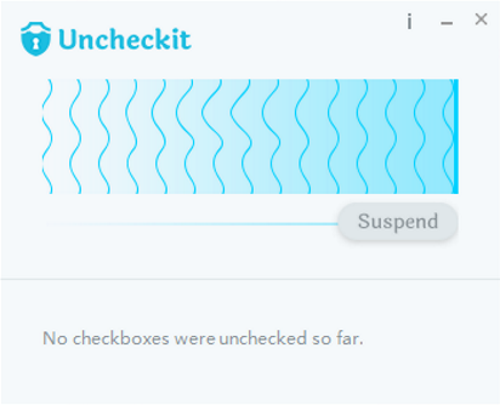The height and width of the screenshot is (405, 500).
Task: Click the thin progress line beside Suspend
Action: point(192,224)
